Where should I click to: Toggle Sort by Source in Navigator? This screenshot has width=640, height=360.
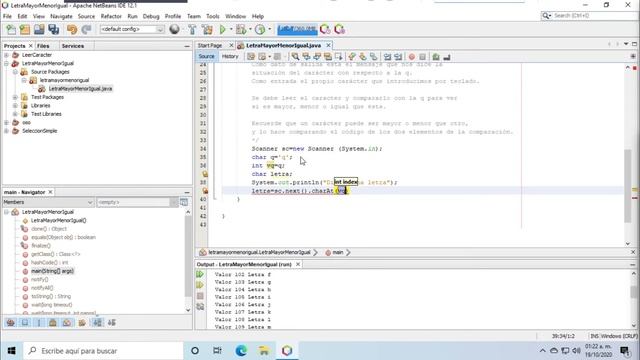pyautogui.click(x=111, y=322)
